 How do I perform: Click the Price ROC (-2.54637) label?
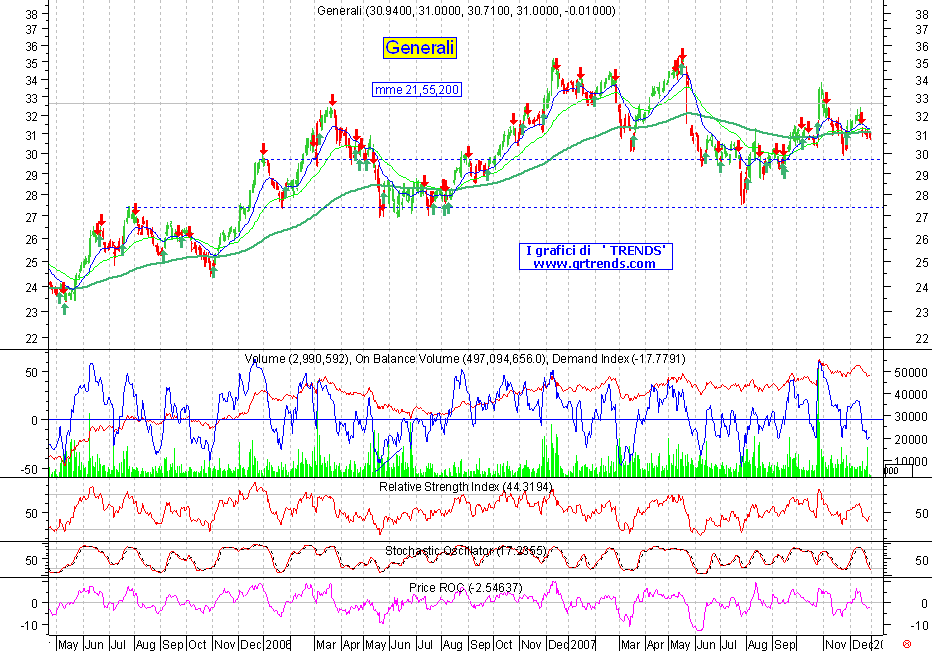click(x=465, y=587)
